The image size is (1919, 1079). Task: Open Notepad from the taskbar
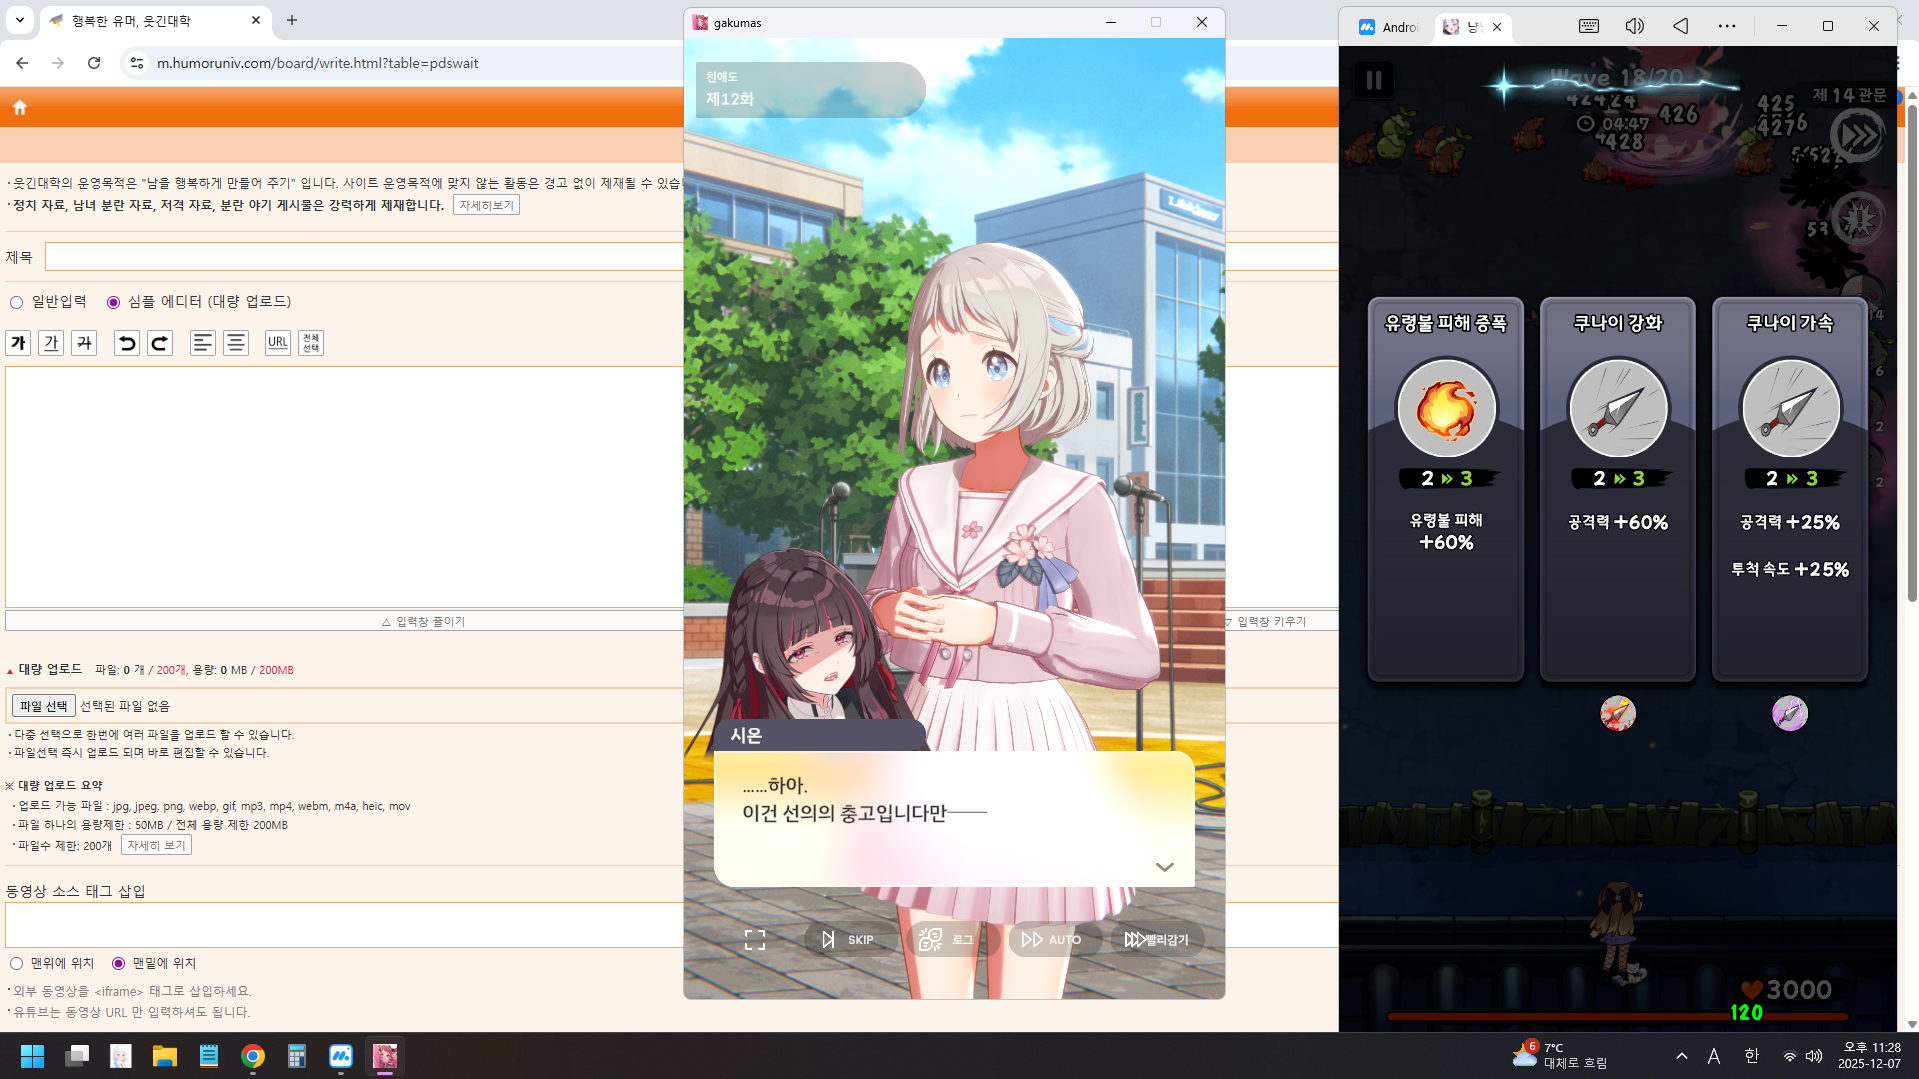[209, 1056]
